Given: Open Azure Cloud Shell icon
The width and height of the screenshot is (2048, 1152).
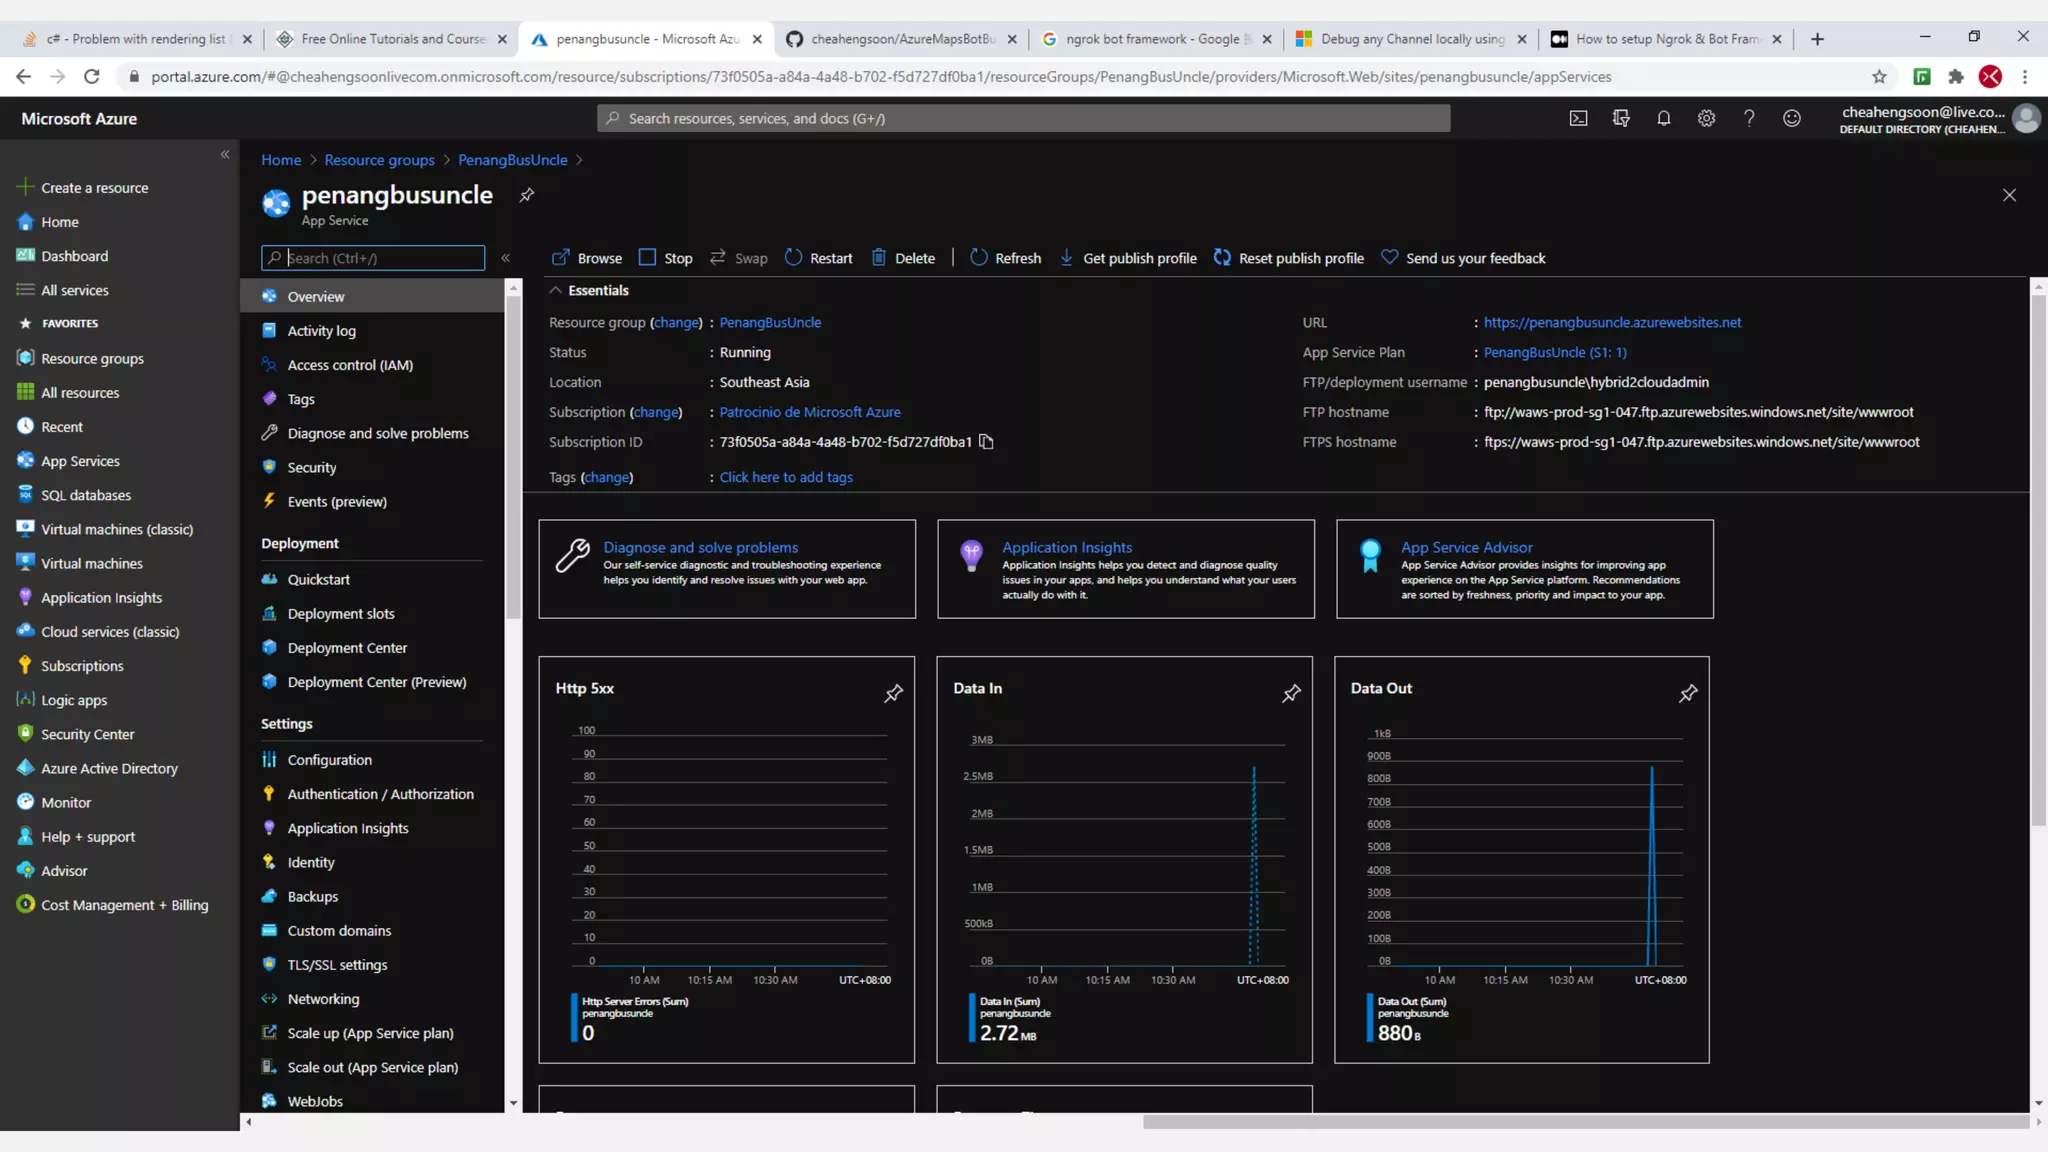Looking at the screenshot, I should click(1578, 118).
